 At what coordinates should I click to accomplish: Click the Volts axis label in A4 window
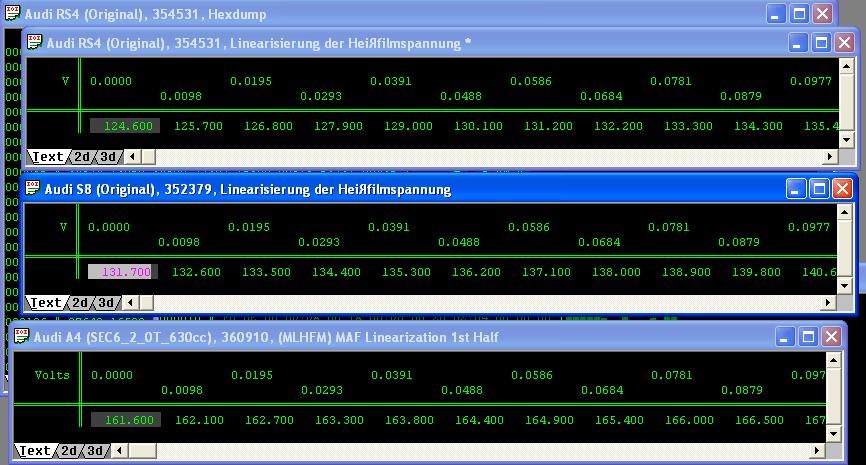click(x=52, y=375)
